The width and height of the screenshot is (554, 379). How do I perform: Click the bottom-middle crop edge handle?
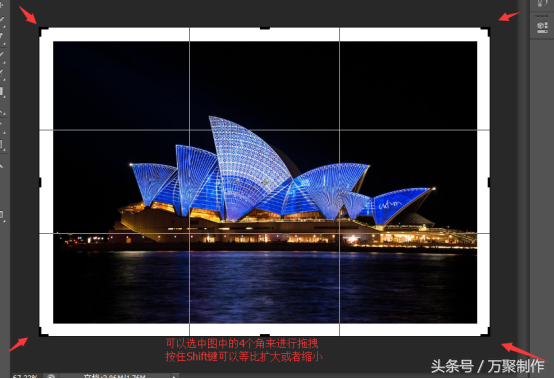point(265,335)
